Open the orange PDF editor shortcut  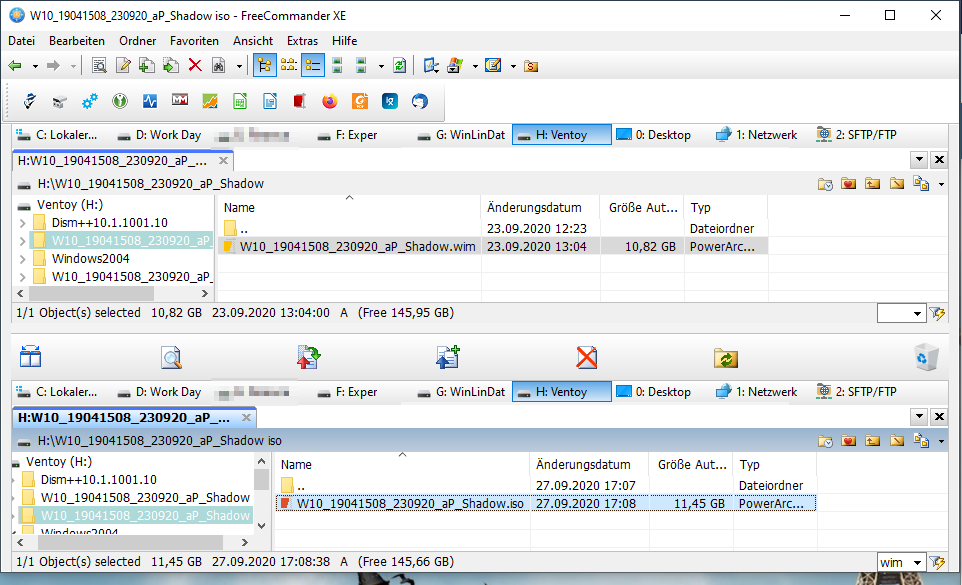coord(360,101)
